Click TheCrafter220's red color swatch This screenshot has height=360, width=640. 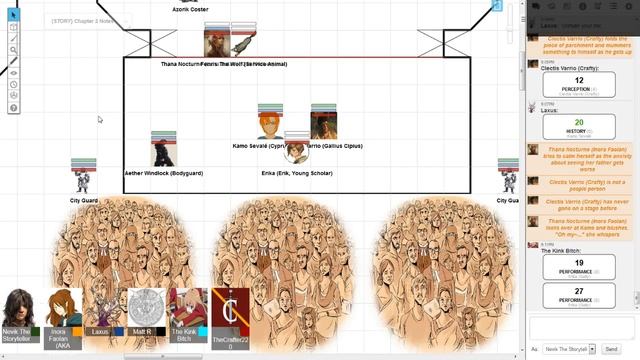click(244, 331)
